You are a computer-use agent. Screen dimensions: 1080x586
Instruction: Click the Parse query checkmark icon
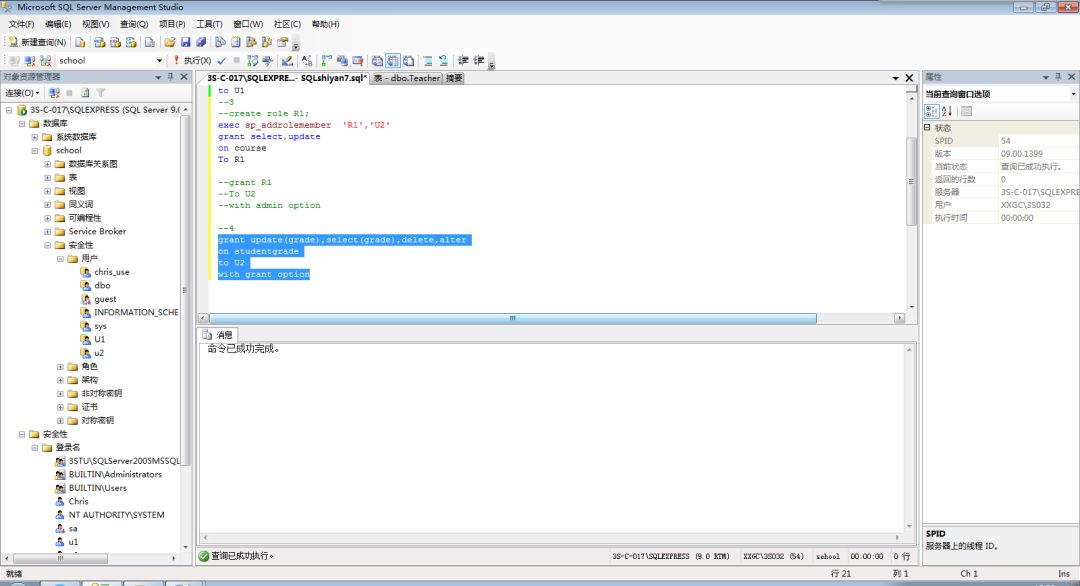pos(221,60)
